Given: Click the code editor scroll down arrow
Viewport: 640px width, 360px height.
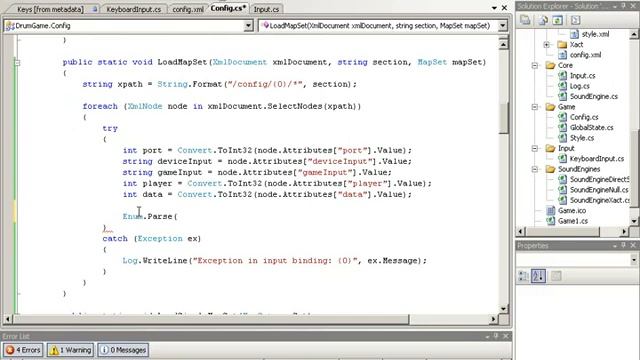Looking at the screenshot, I should [x=504, y=309].
